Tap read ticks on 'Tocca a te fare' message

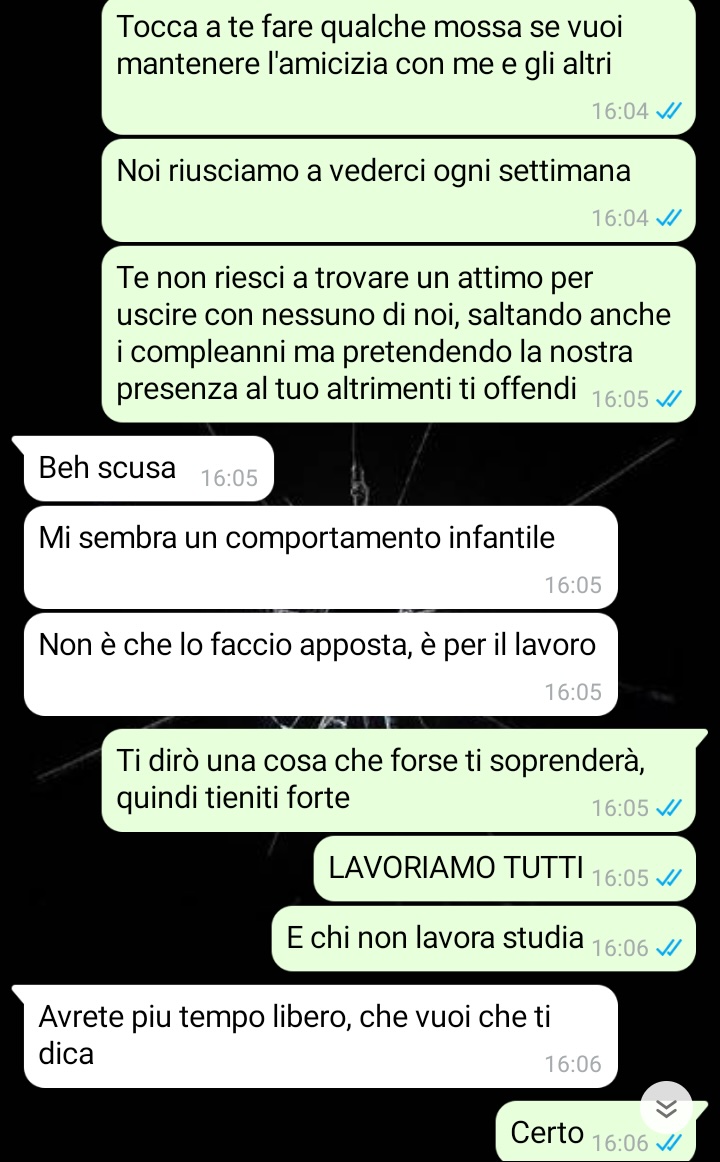(669, 111)
